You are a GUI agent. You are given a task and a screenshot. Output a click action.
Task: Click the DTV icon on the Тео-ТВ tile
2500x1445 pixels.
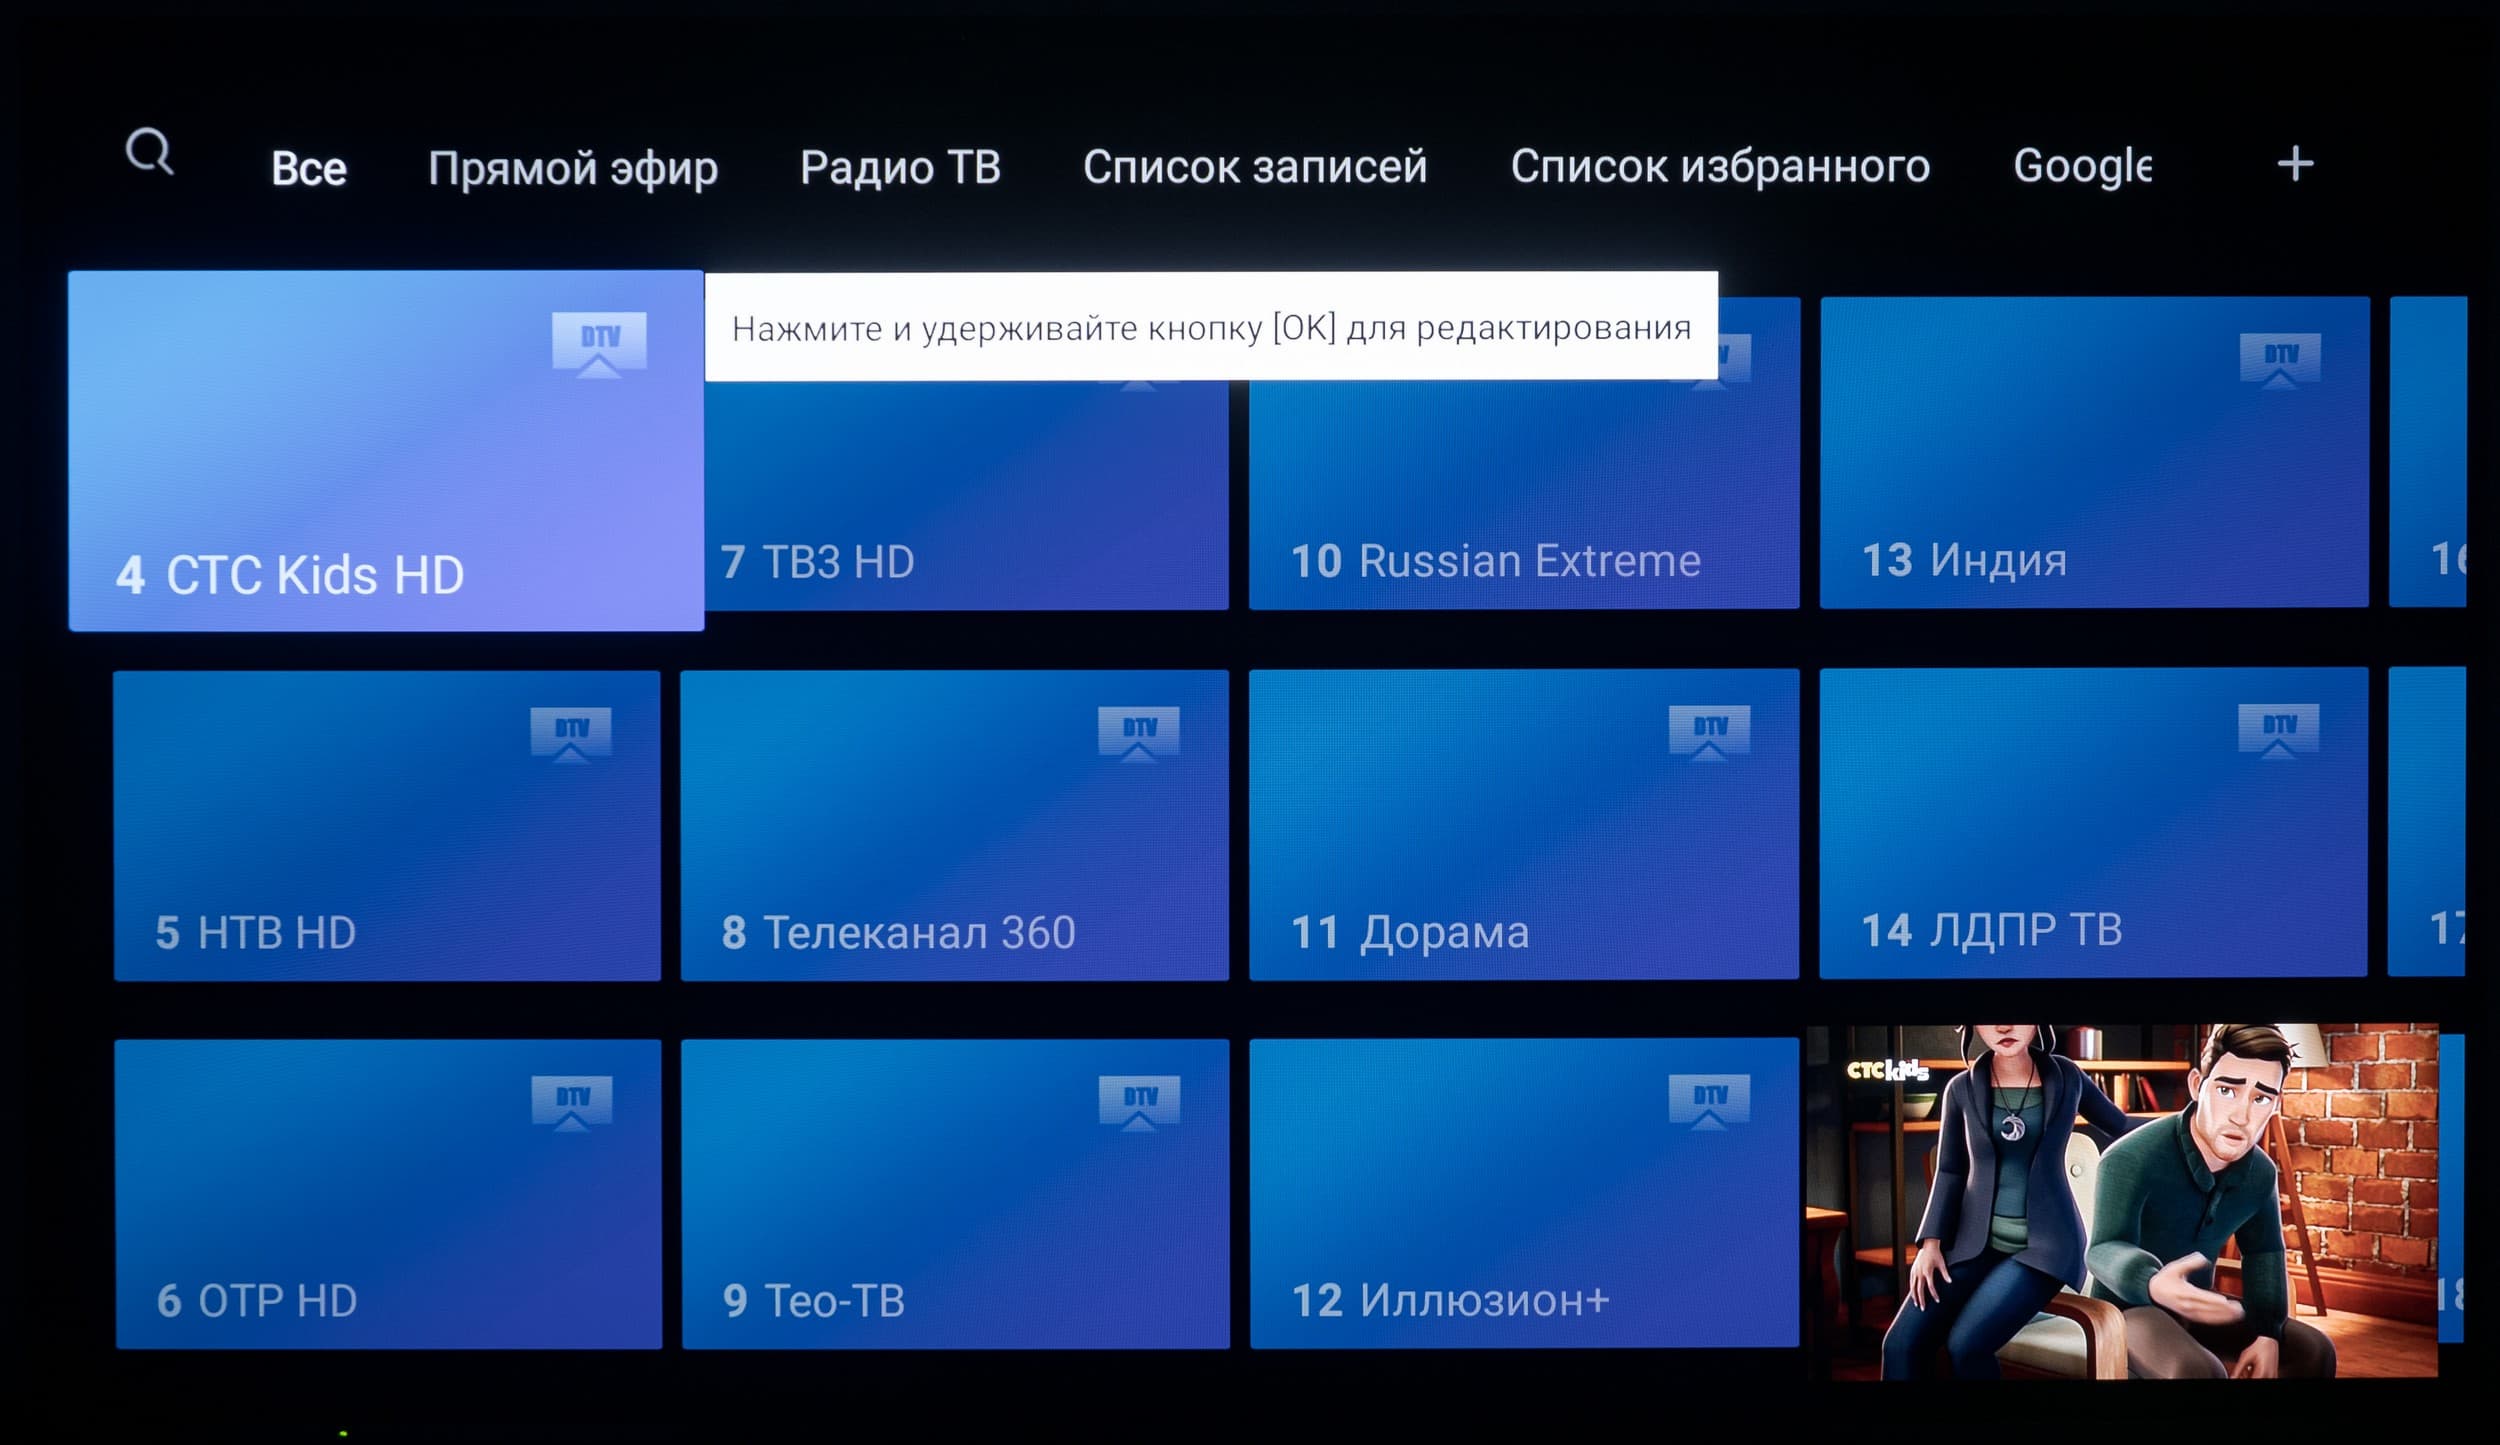1139,1103
